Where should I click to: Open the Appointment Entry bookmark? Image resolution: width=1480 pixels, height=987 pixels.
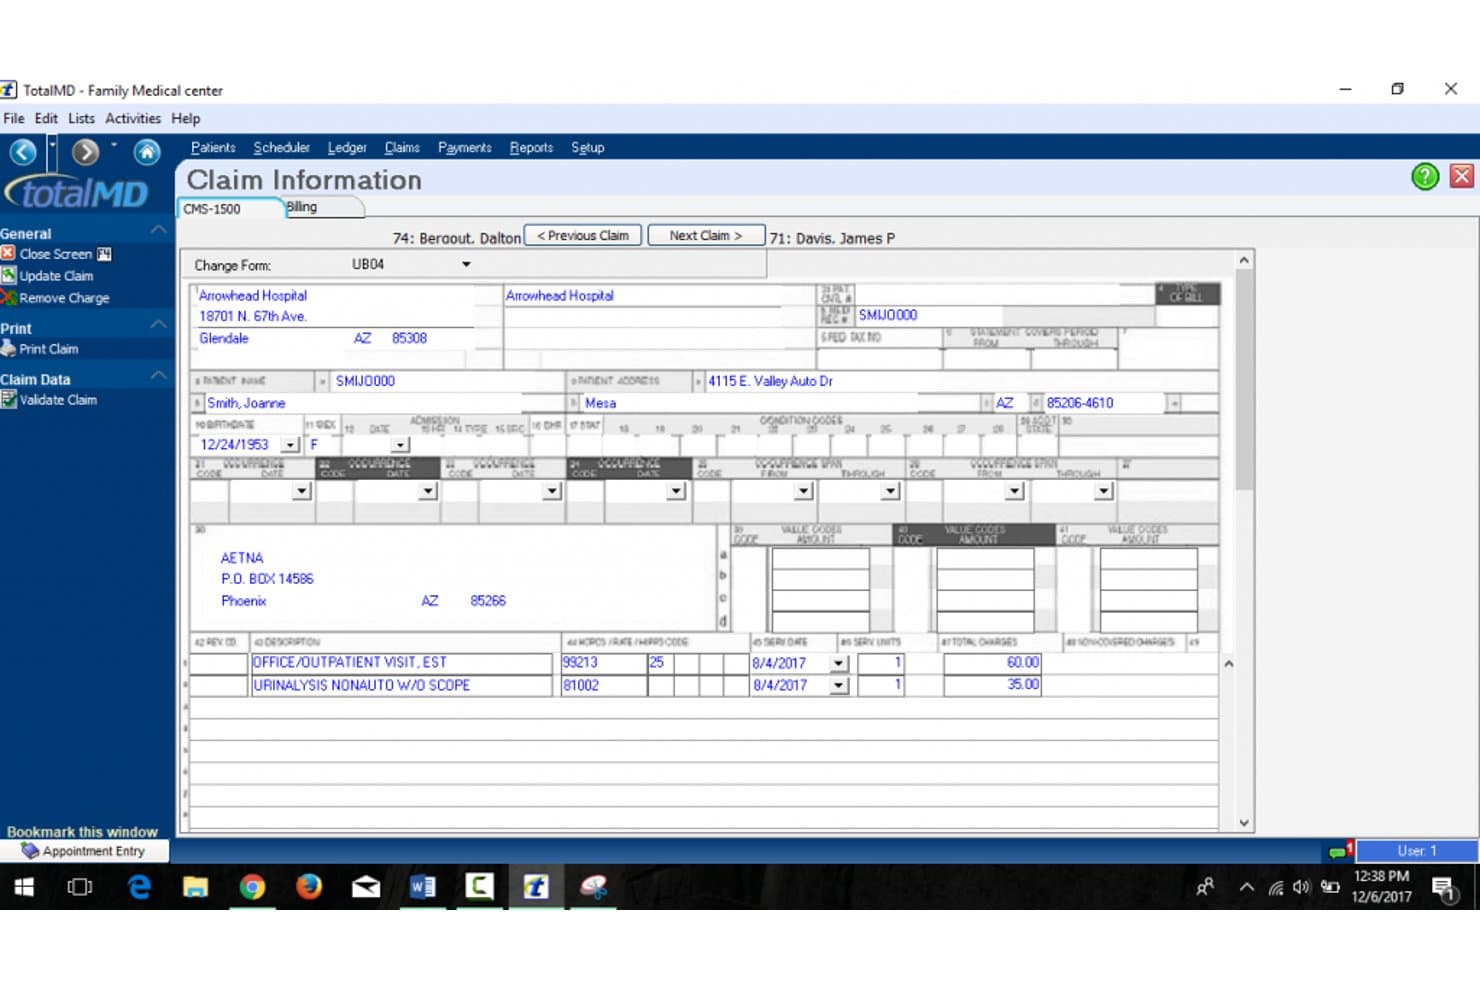click(84, 851)
